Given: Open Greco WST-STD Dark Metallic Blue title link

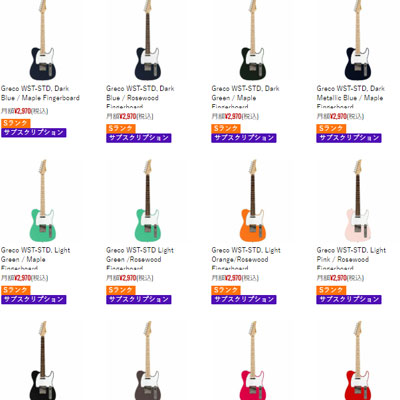Looking at the screenshot, I should [x=350, y=97].
